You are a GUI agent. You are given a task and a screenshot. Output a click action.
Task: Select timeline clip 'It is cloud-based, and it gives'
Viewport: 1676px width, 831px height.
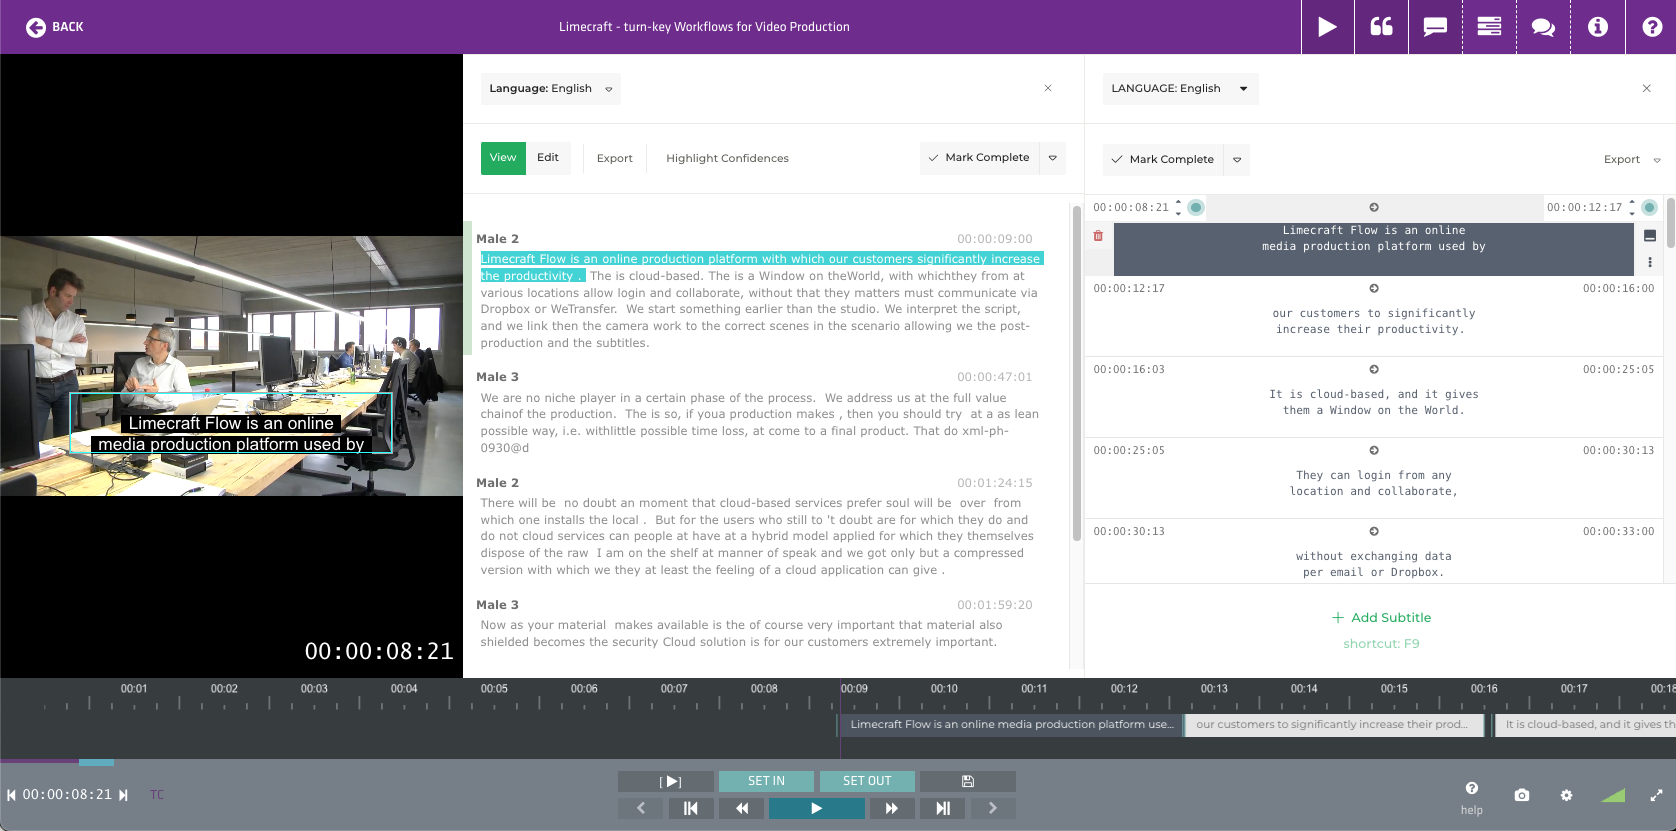pos(1585,725)
